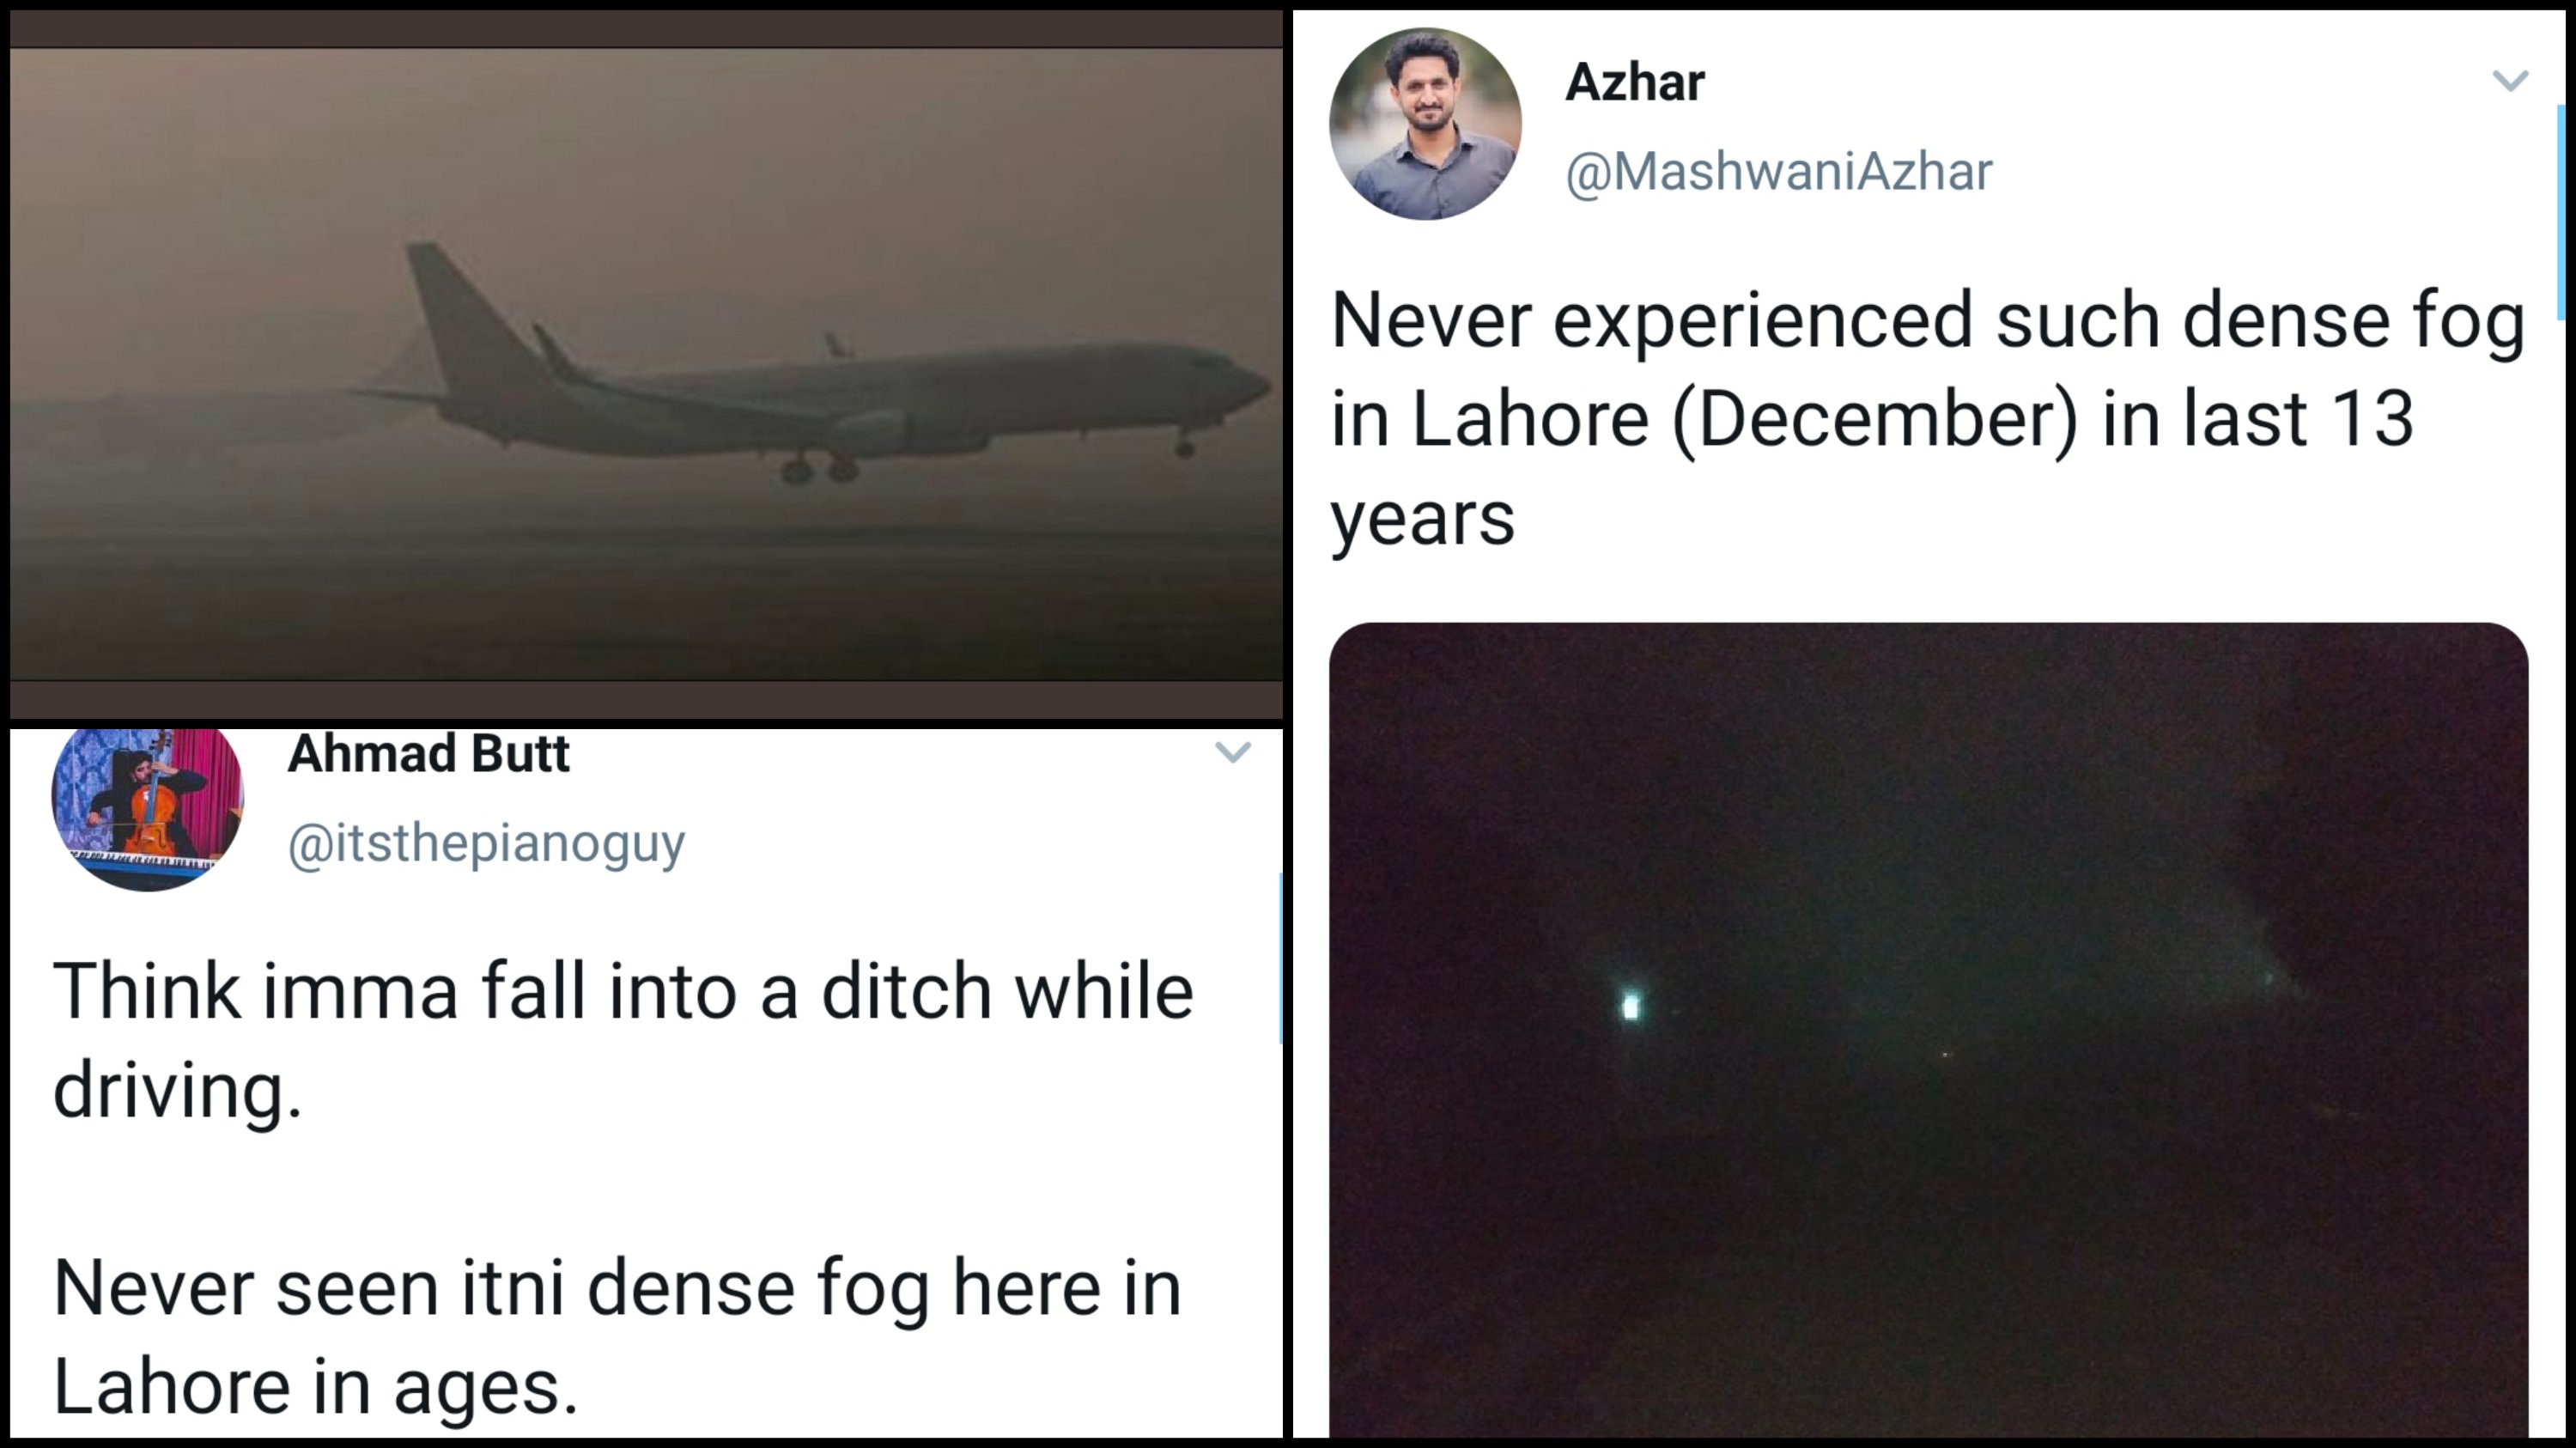Open the foggy airplane photo
Screen dimensions: 2576x1448
[646, 364]
